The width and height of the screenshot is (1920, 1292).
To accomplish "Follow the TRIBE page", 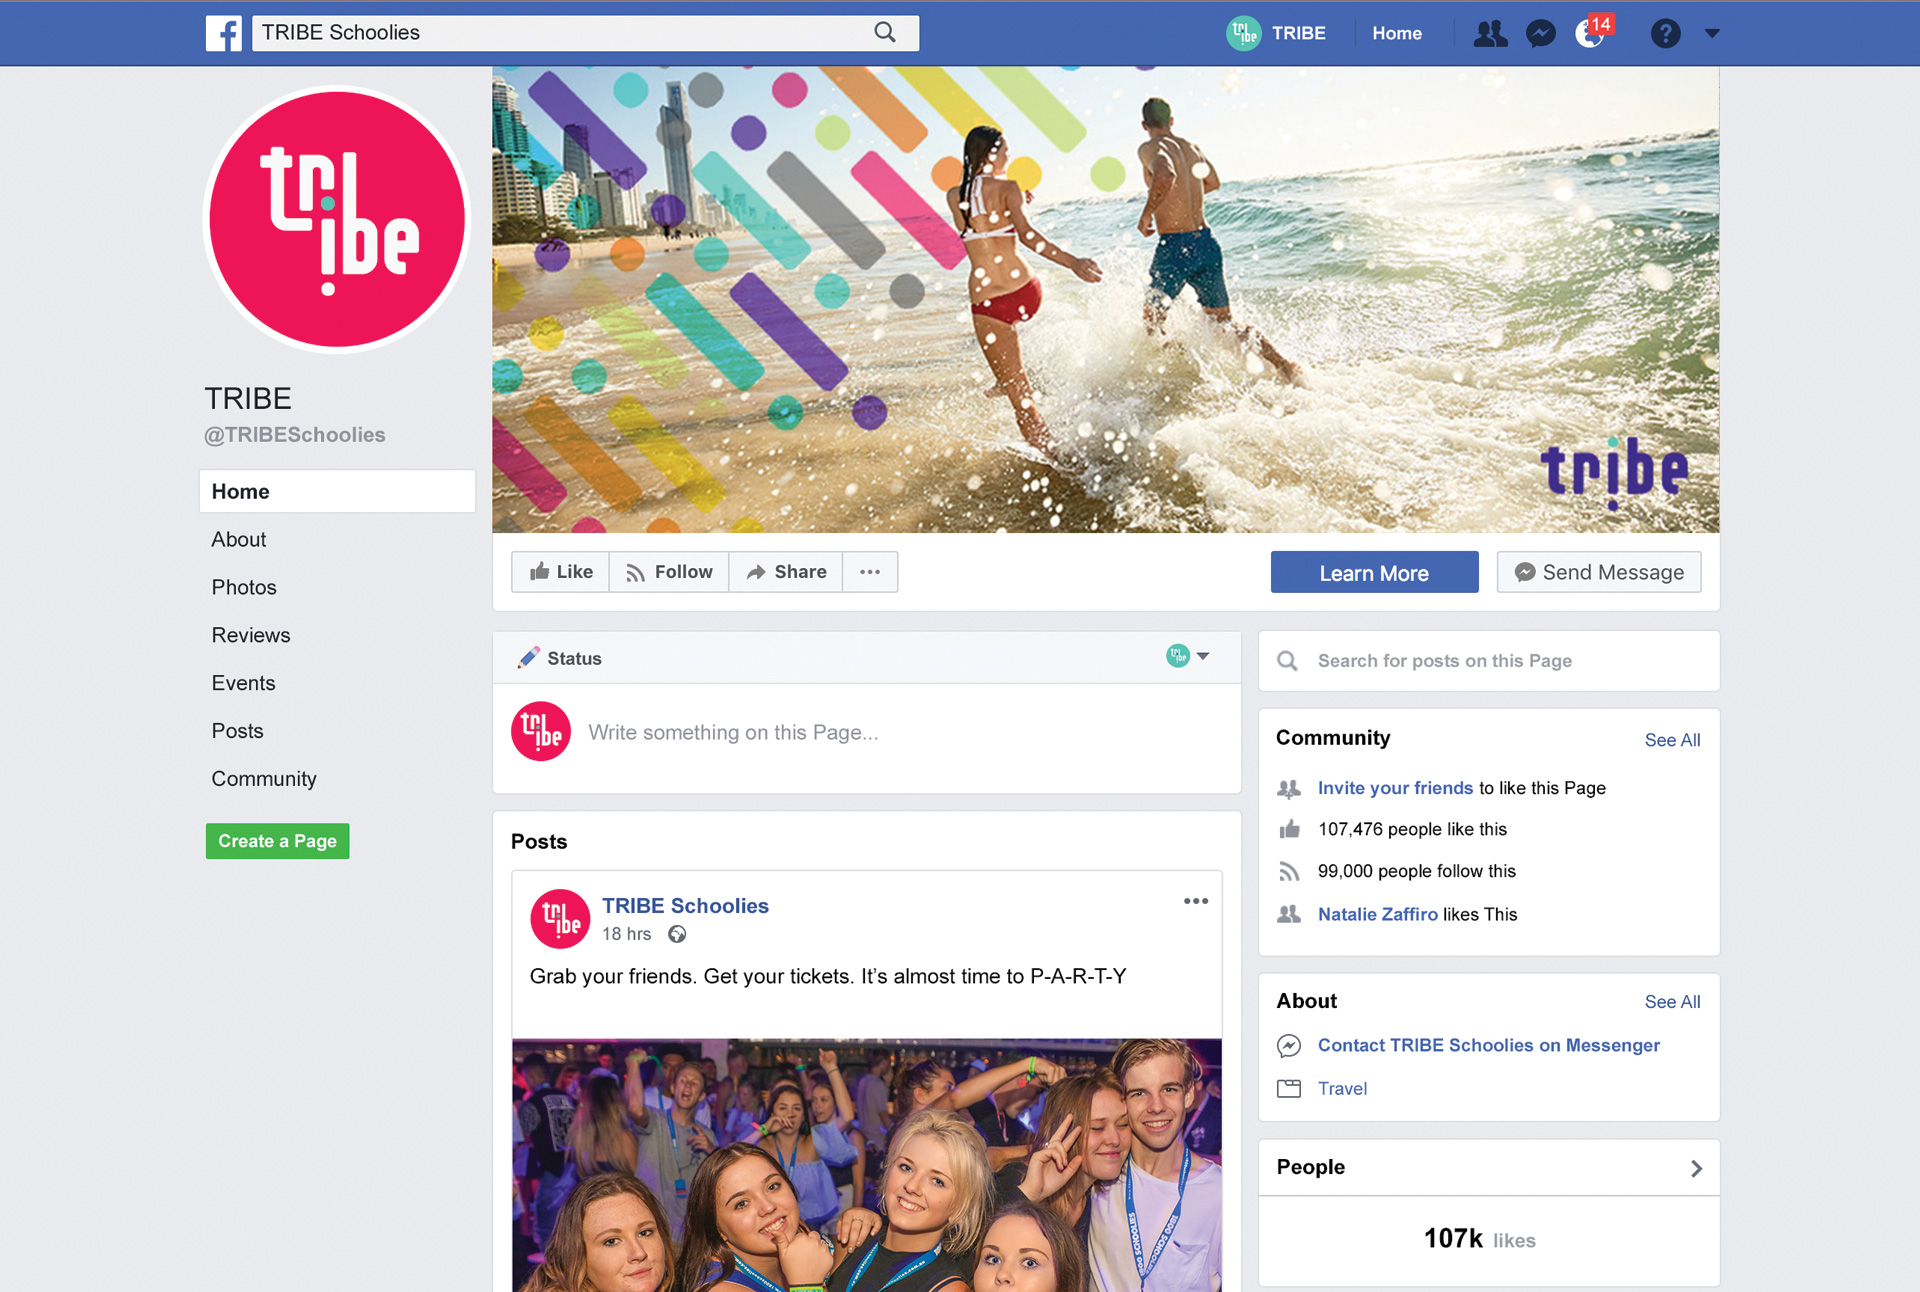I will (x=669, y=572).
